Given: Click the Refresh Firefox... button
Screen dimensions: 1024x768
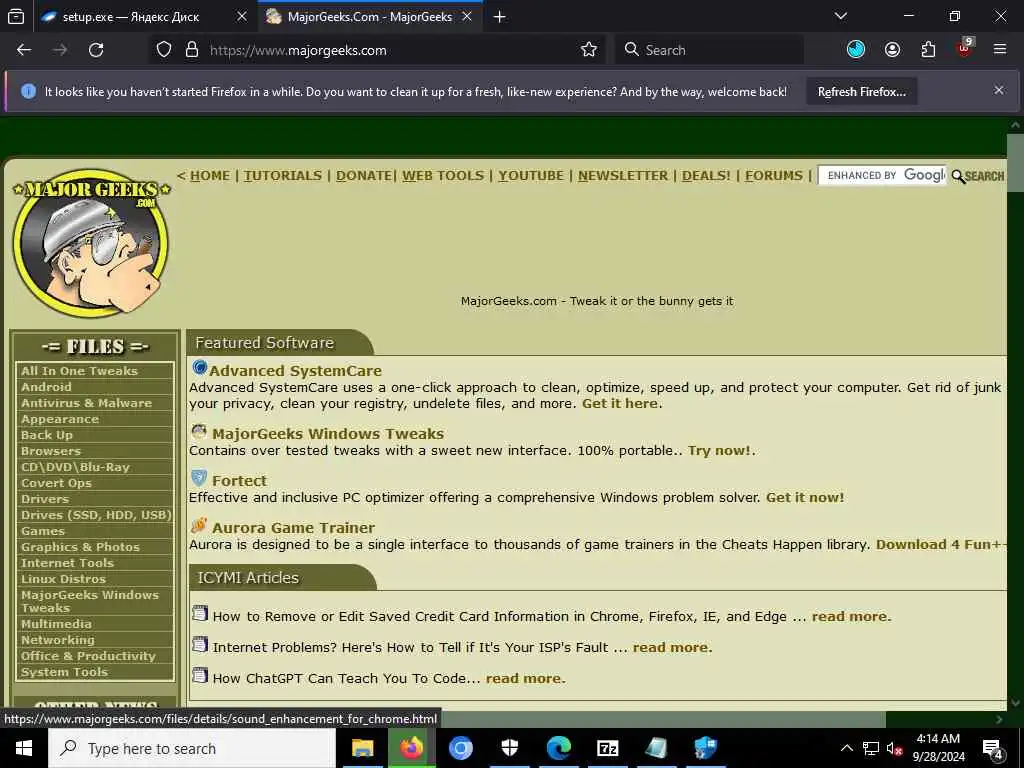Looking at the screenshot, I should pos(861,92).
